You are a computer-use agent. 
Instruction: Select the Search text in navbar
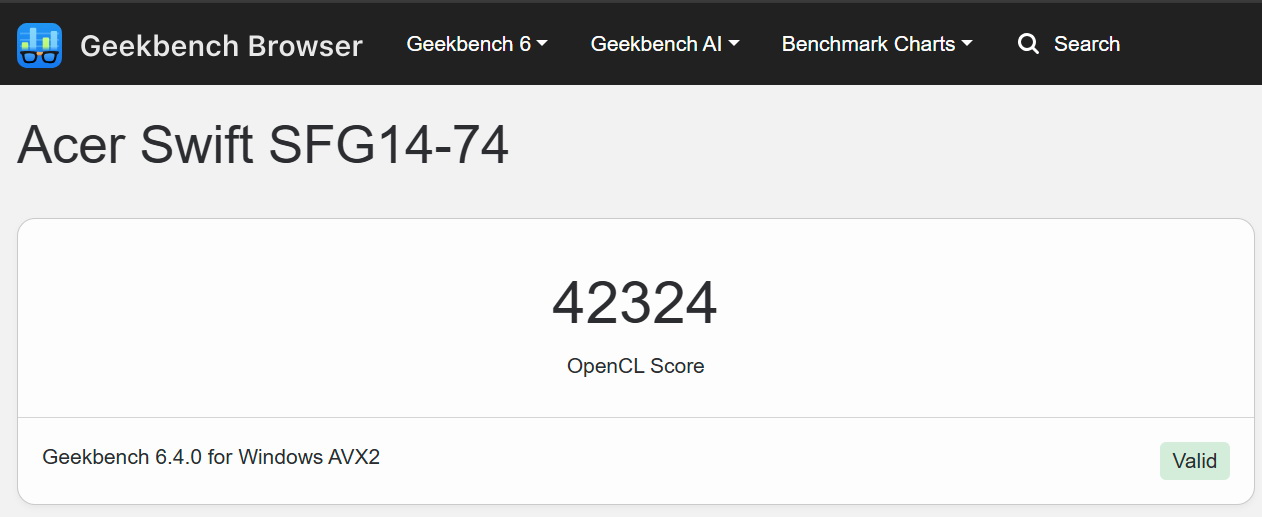(x=1087, y=44)
